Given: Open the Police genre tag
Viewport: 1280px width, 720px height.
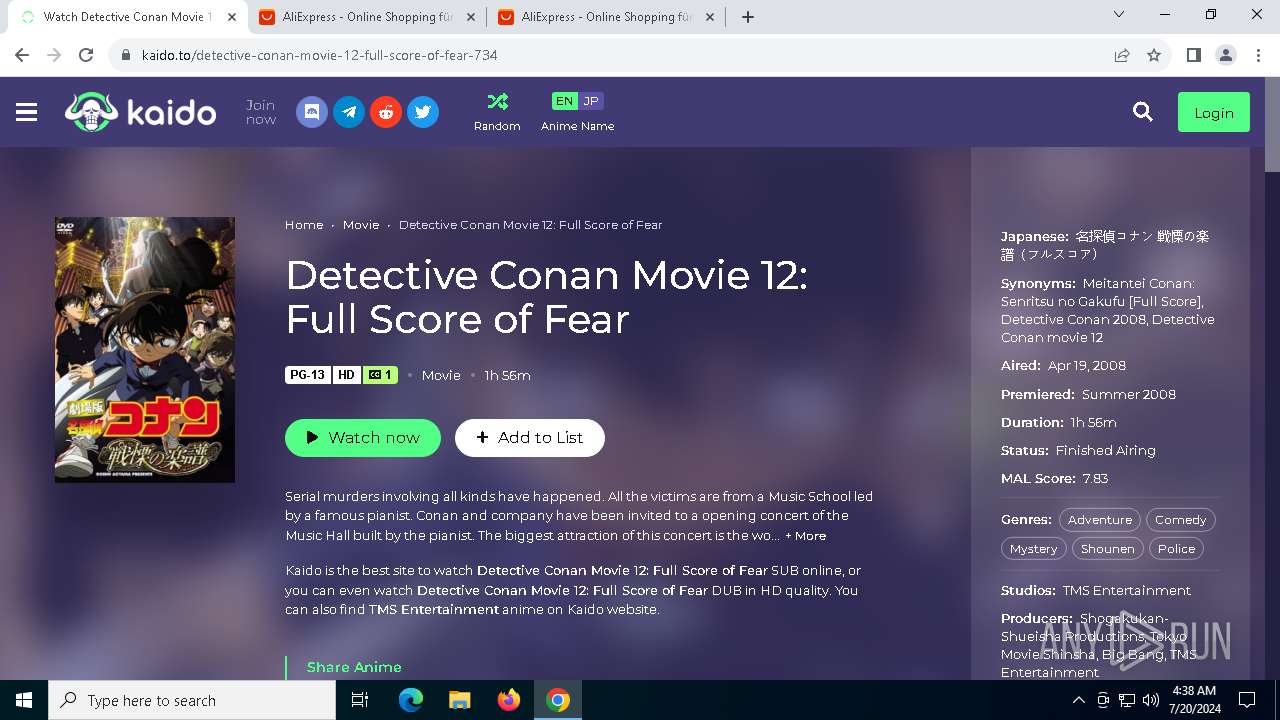Looking at the screenshot, I should click(x=1177, y=549).
